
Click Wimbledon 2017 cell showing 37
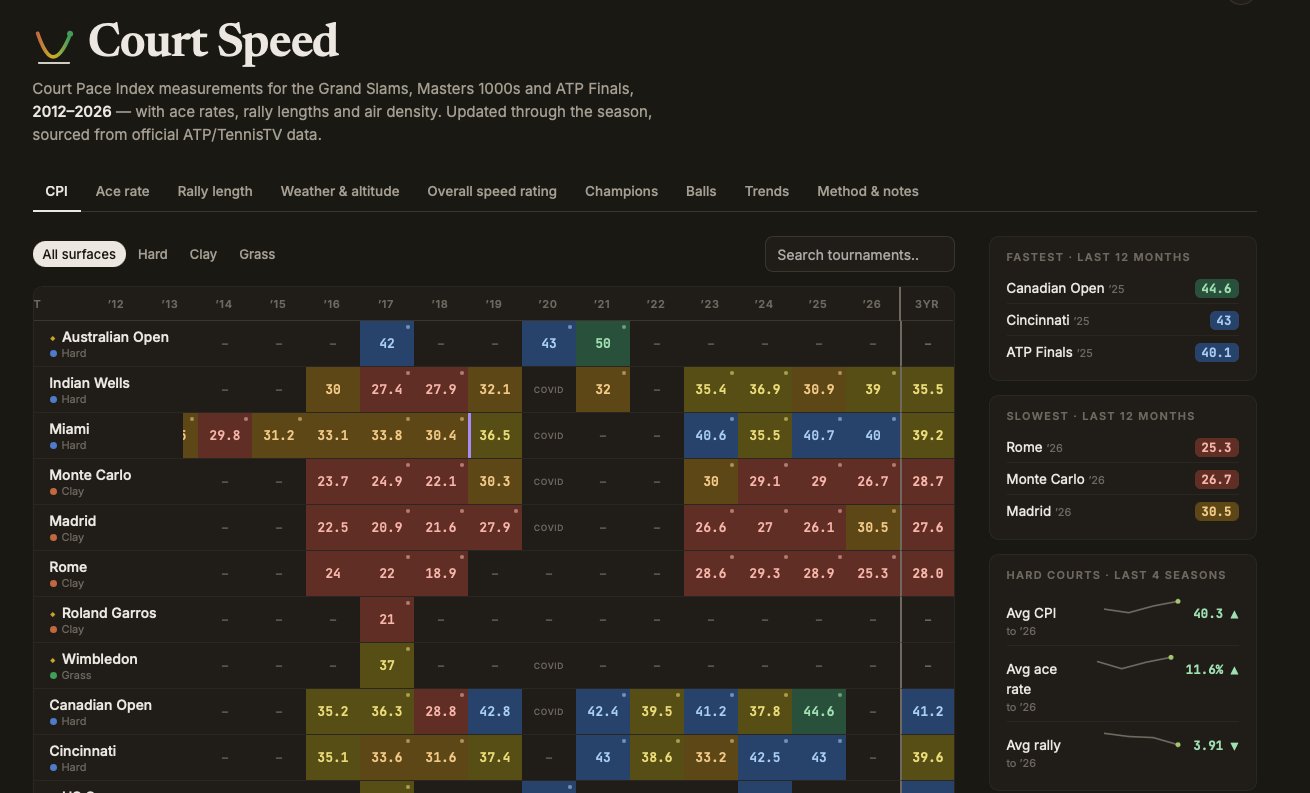[x=387, y=665]
